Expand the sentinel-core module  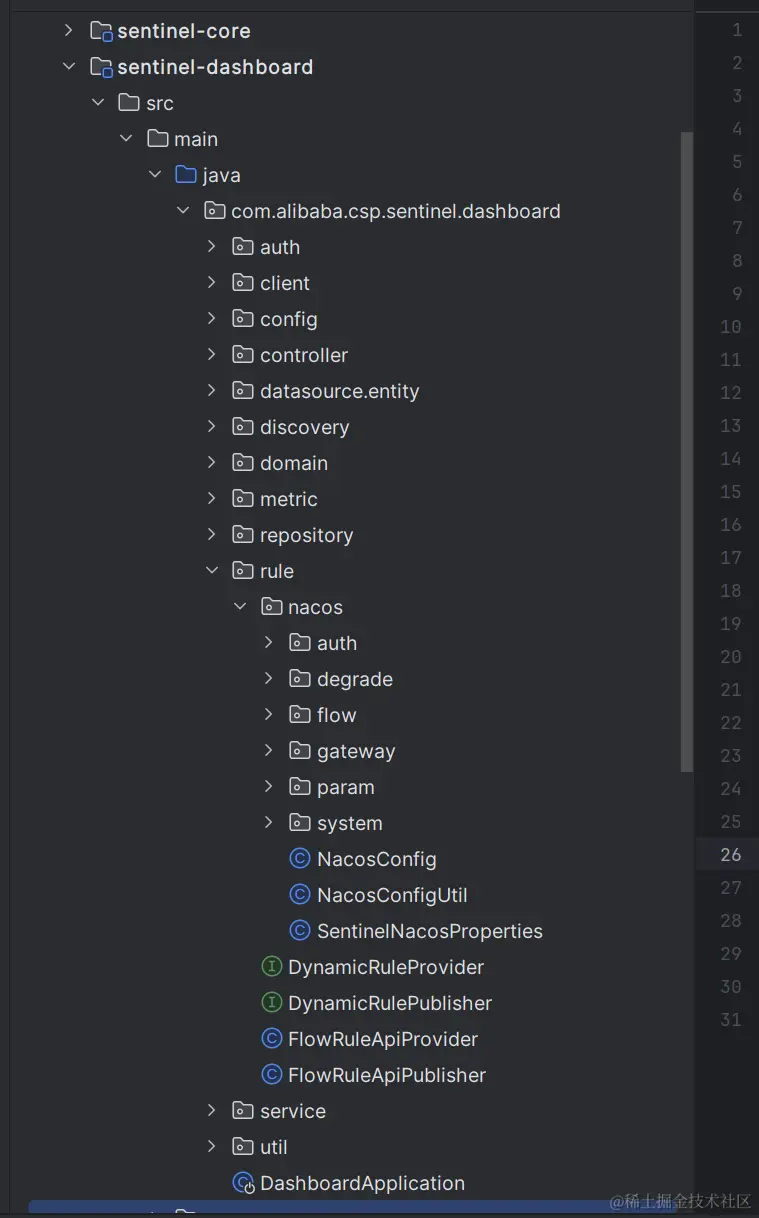pos(68,31)
